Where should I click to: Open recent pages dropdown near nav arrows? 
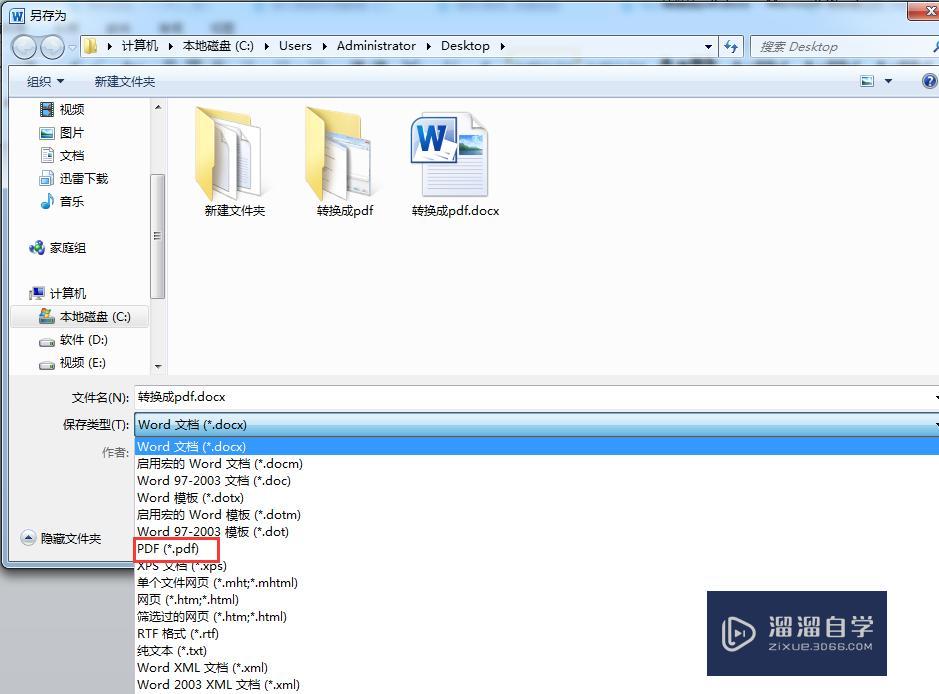tap(72, 47)
